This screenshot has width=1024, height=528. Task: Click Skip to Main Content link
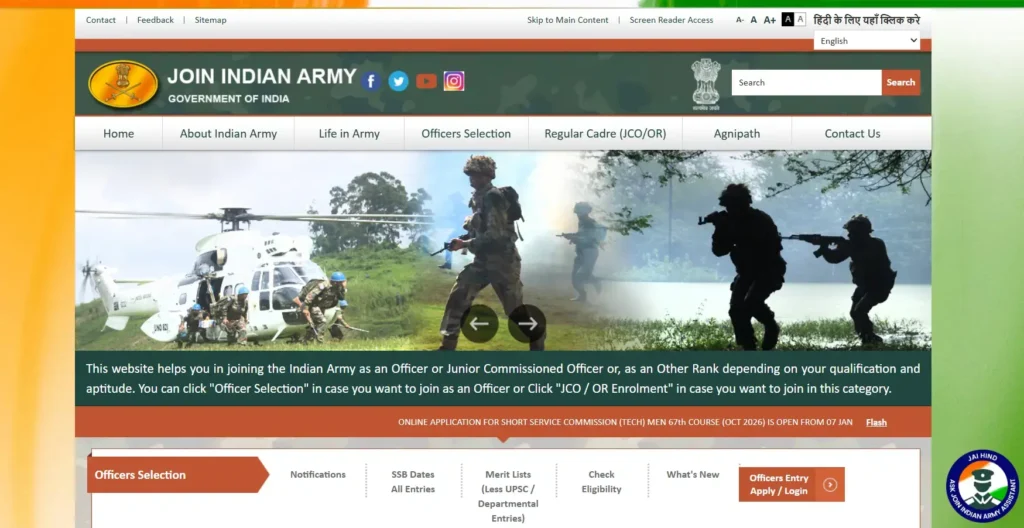(568, 20)
